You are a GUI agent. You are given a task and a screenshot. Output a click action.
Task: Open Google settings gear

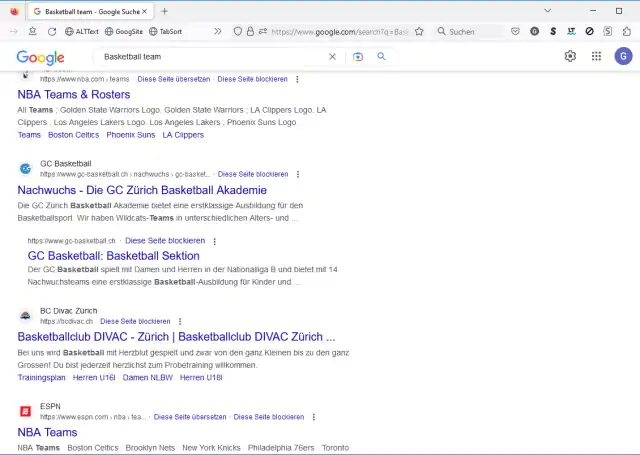tap(570, 56)
